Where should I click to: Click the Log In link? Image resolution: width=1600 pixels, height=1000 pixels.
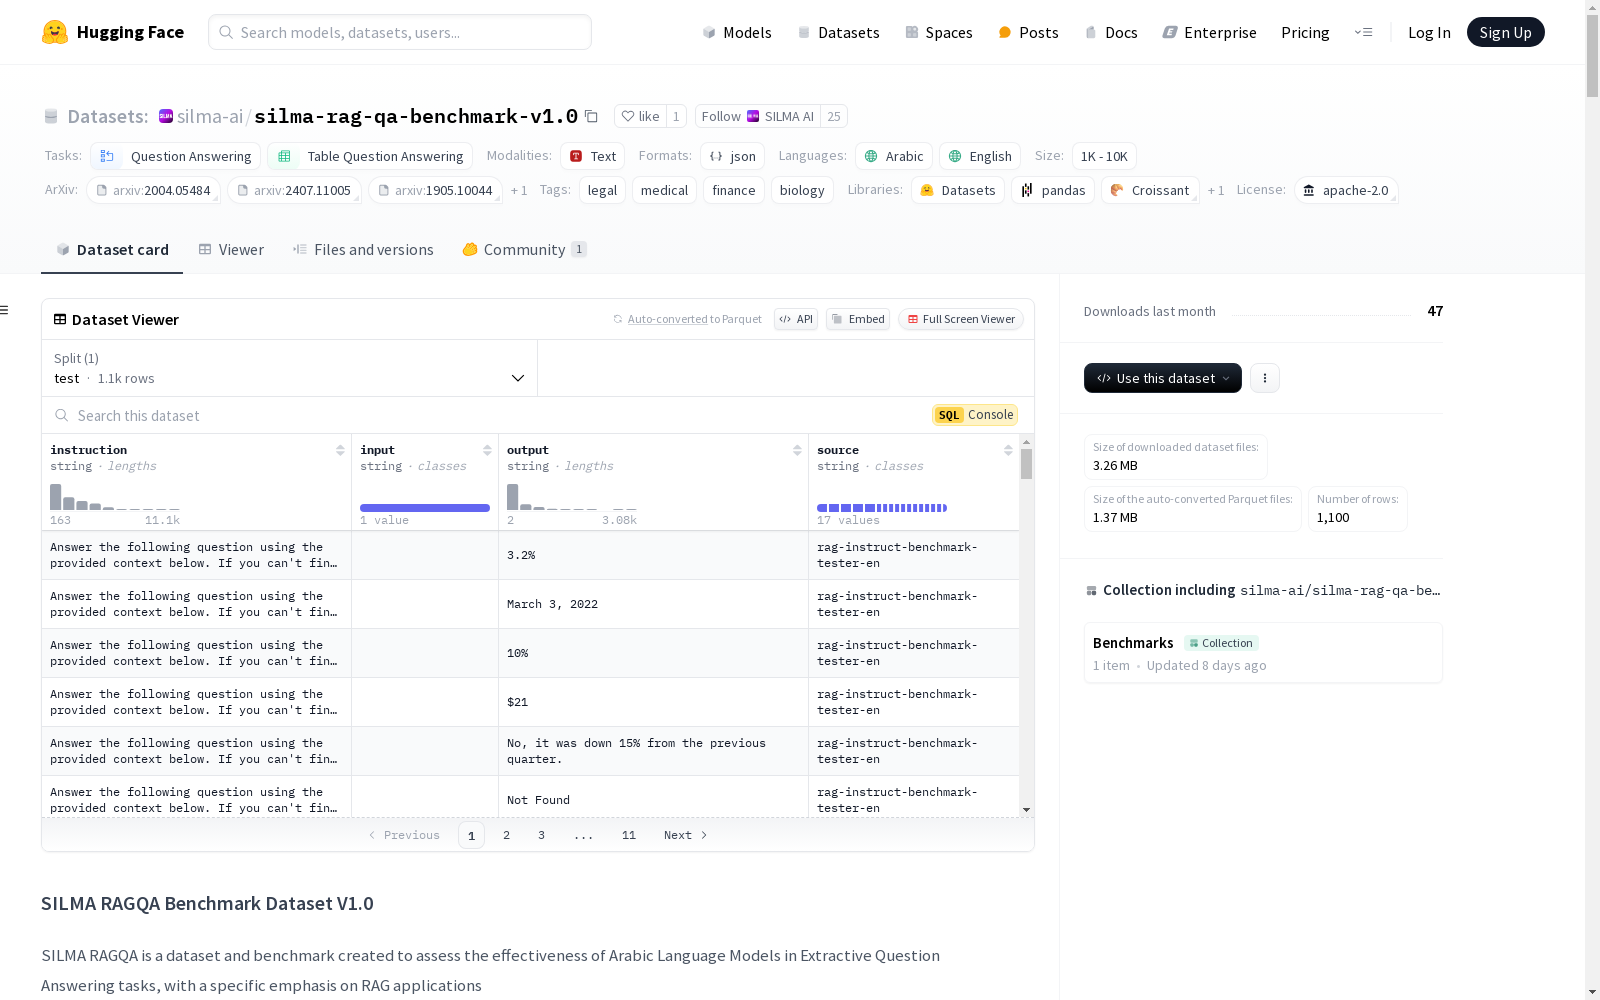(x=1429, y=32)
